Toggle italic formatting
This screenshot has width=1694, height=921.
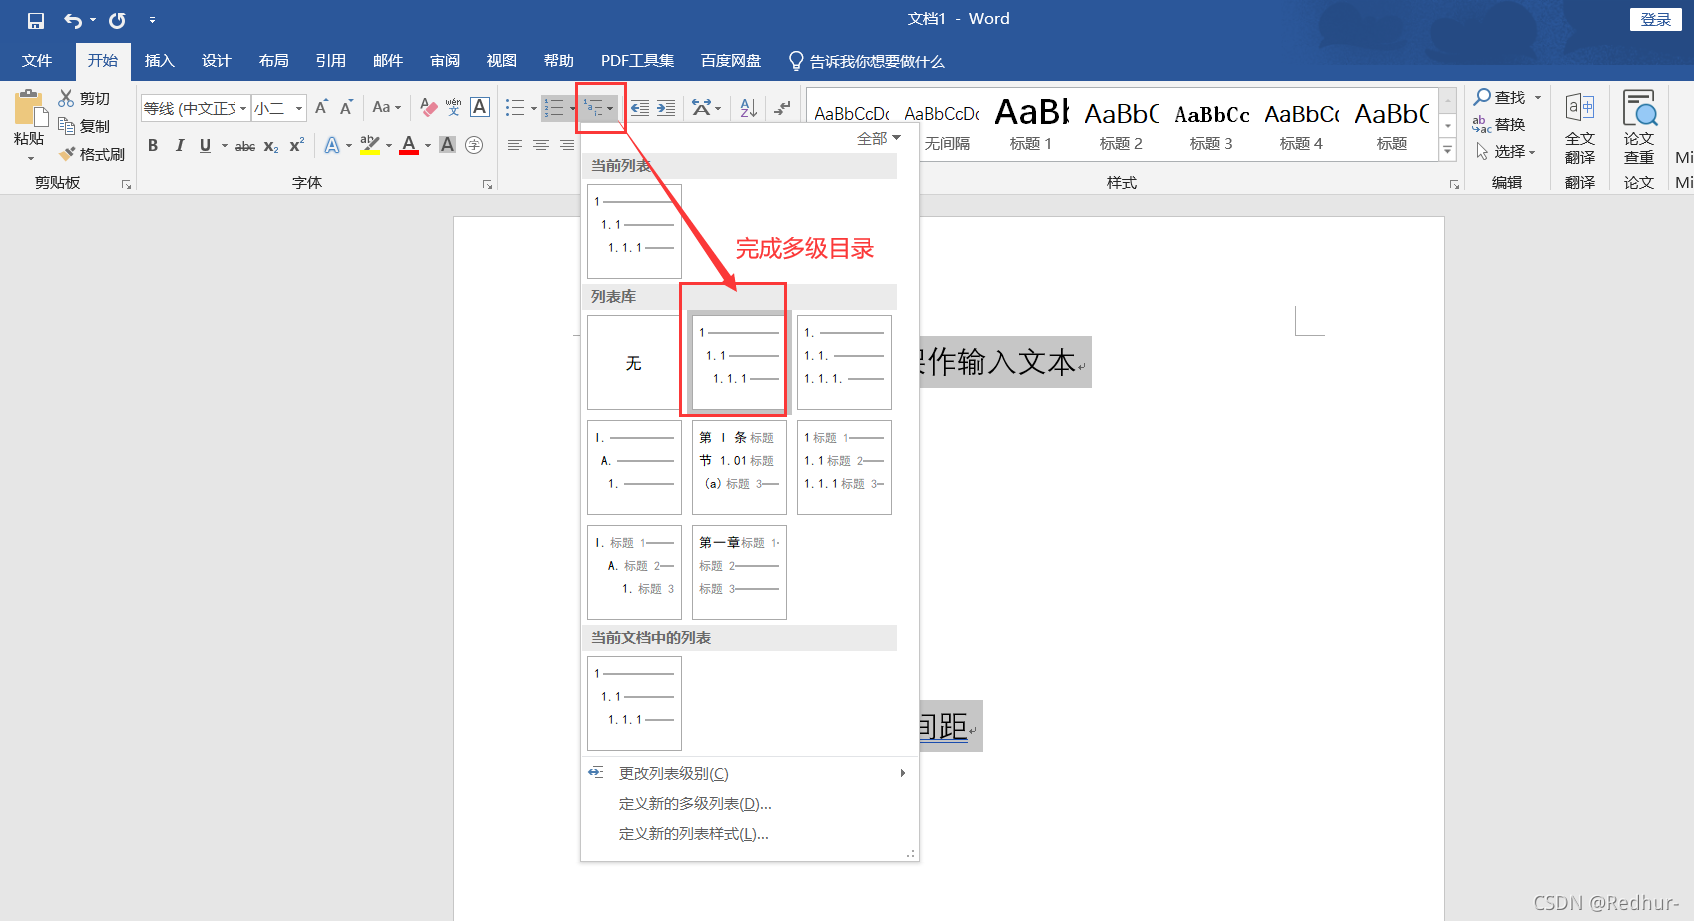(179, 145)
